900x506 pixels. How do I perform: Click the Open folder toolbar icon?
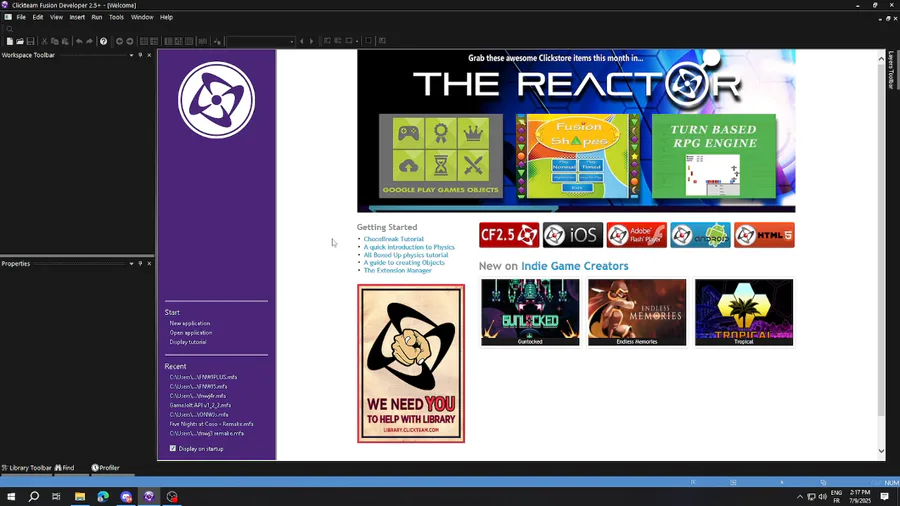coord(20,41)
